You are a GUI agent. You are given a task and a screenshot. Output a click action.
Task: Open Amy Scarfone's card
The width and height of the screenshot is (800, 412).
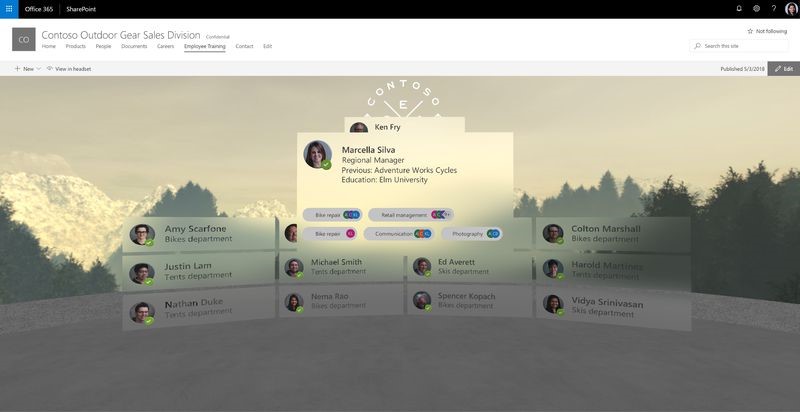(x=198, y=234)
